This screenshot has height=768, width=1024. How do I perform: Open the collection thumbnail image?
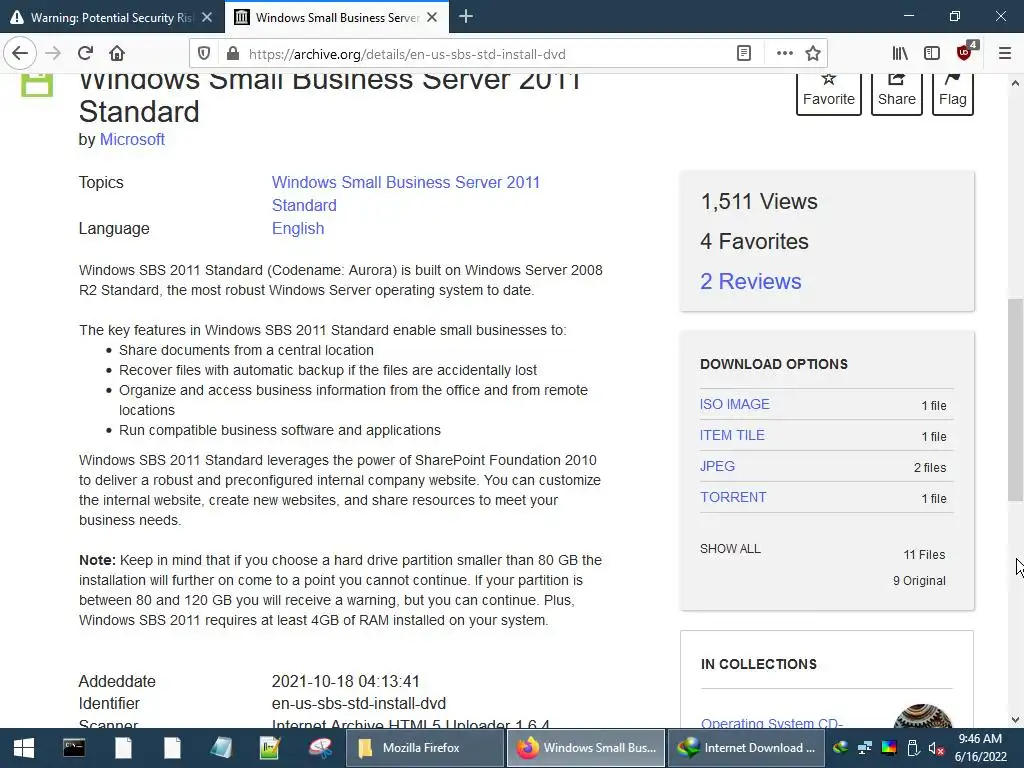click(922, 716)
